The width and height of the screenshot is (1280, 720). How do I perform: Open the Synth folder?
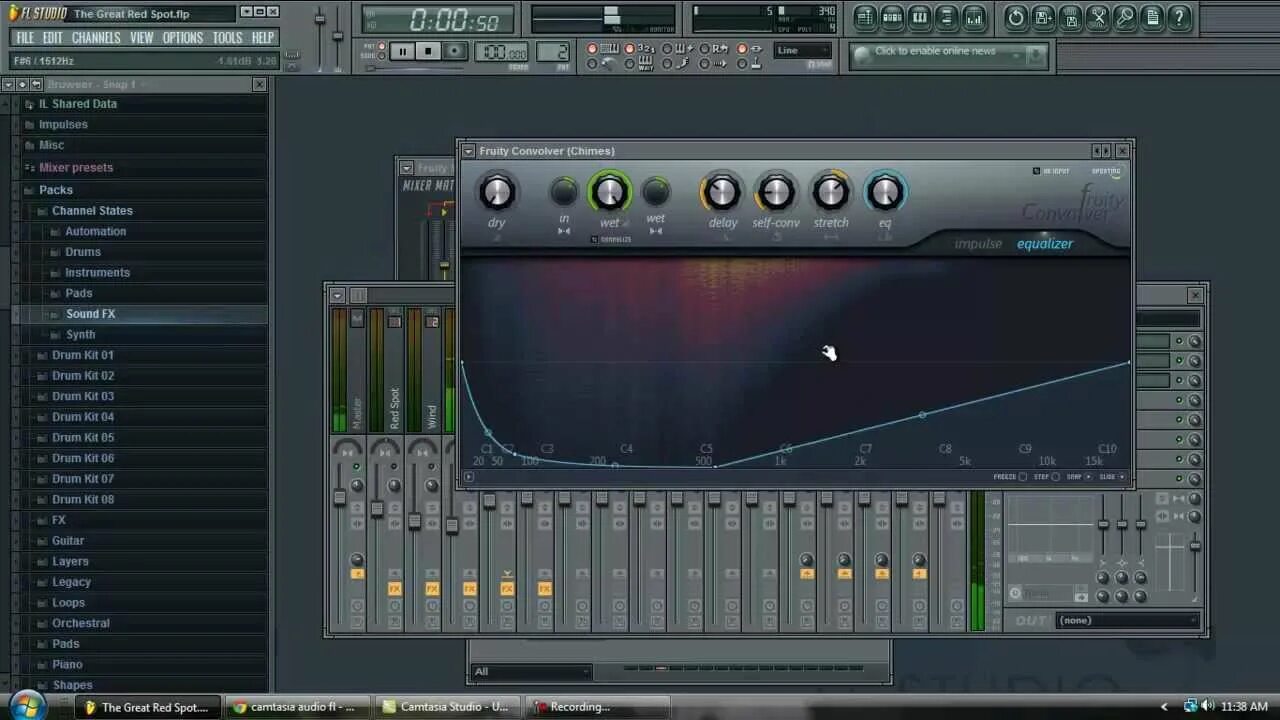[80, 335]
